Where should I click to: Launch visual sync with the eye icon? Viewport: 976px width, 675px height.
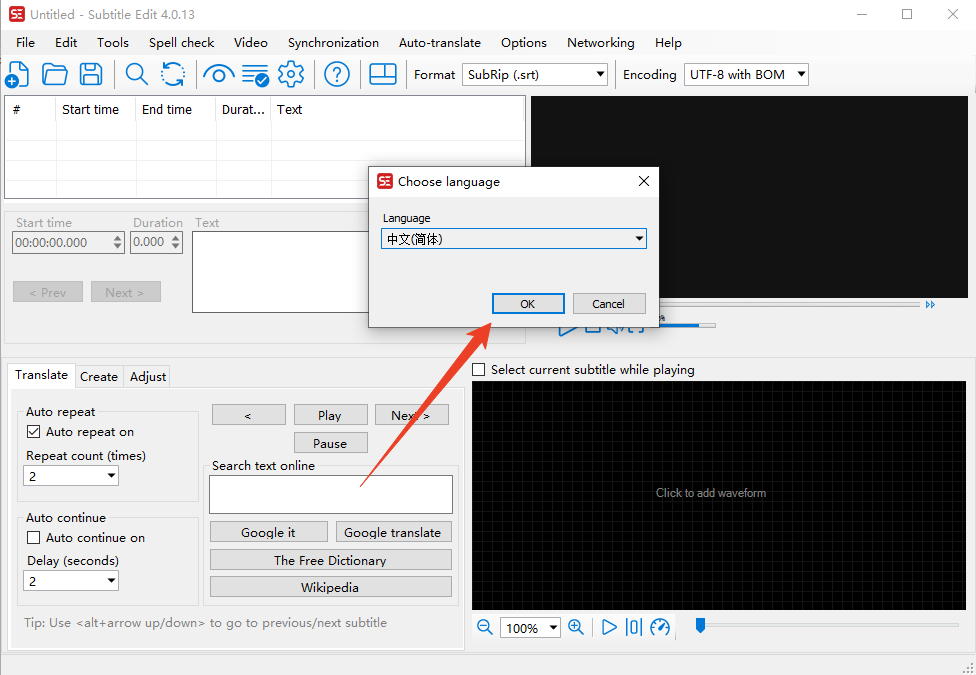pyautogui.click(x=218, y=75)
